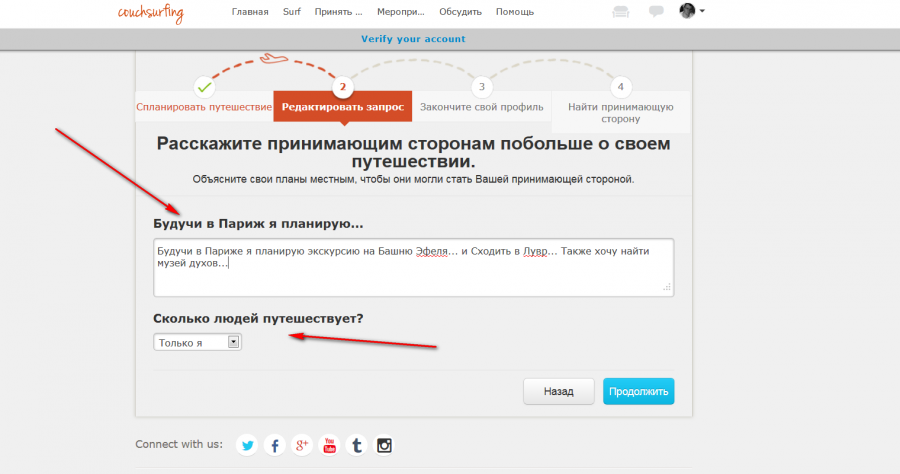Viewport: 900px width, 474px height.
Task: Click the Verify your account link
Action: (413, 39)
